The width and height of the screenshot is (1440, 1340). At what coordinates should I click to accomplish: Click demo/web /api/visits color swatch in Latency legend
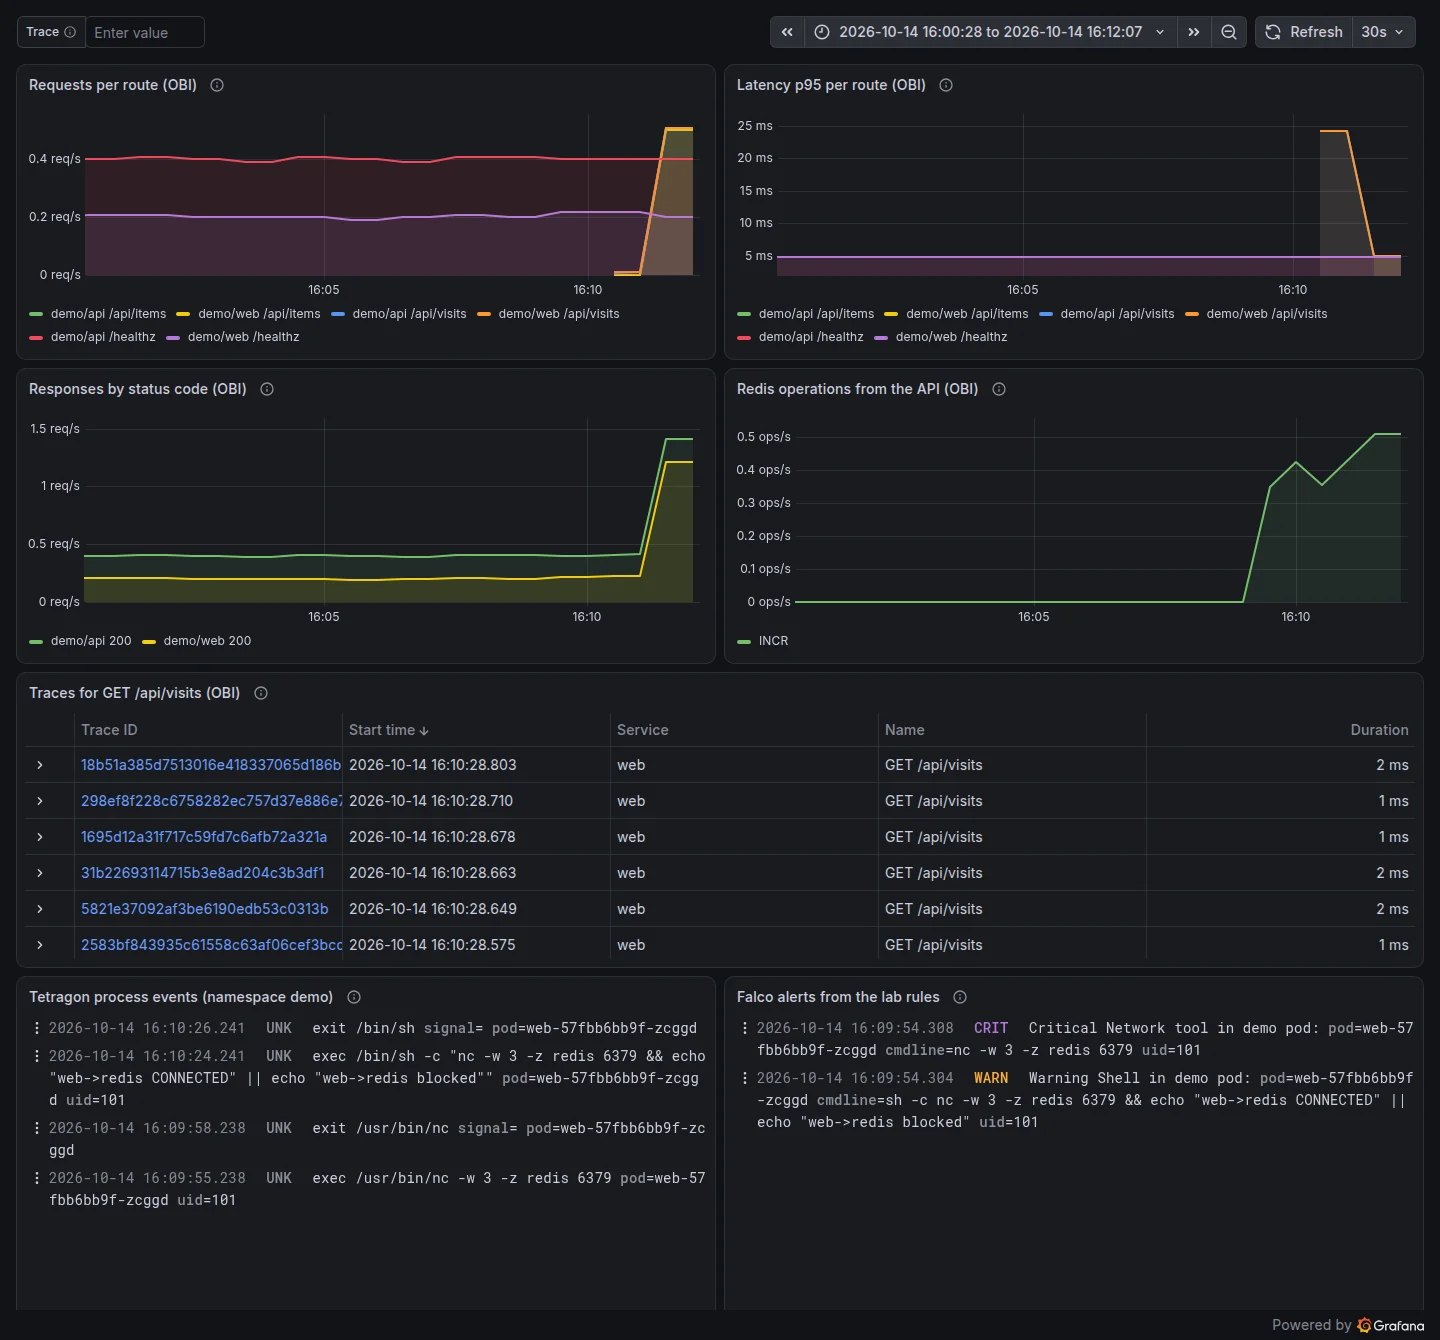click(1192, 314)
